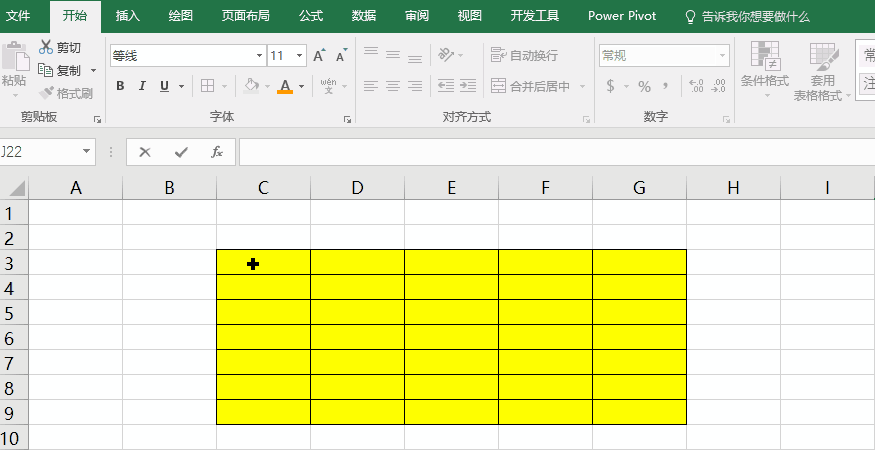Open the Formulas (公式) tab
875x450 pixels.
[x=311, y=16]
